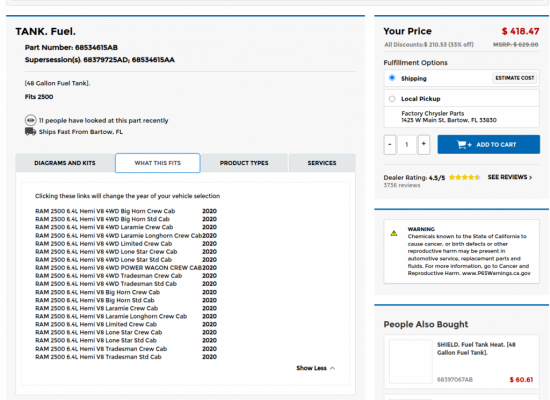Click the quantity input field

click(407, 145)
